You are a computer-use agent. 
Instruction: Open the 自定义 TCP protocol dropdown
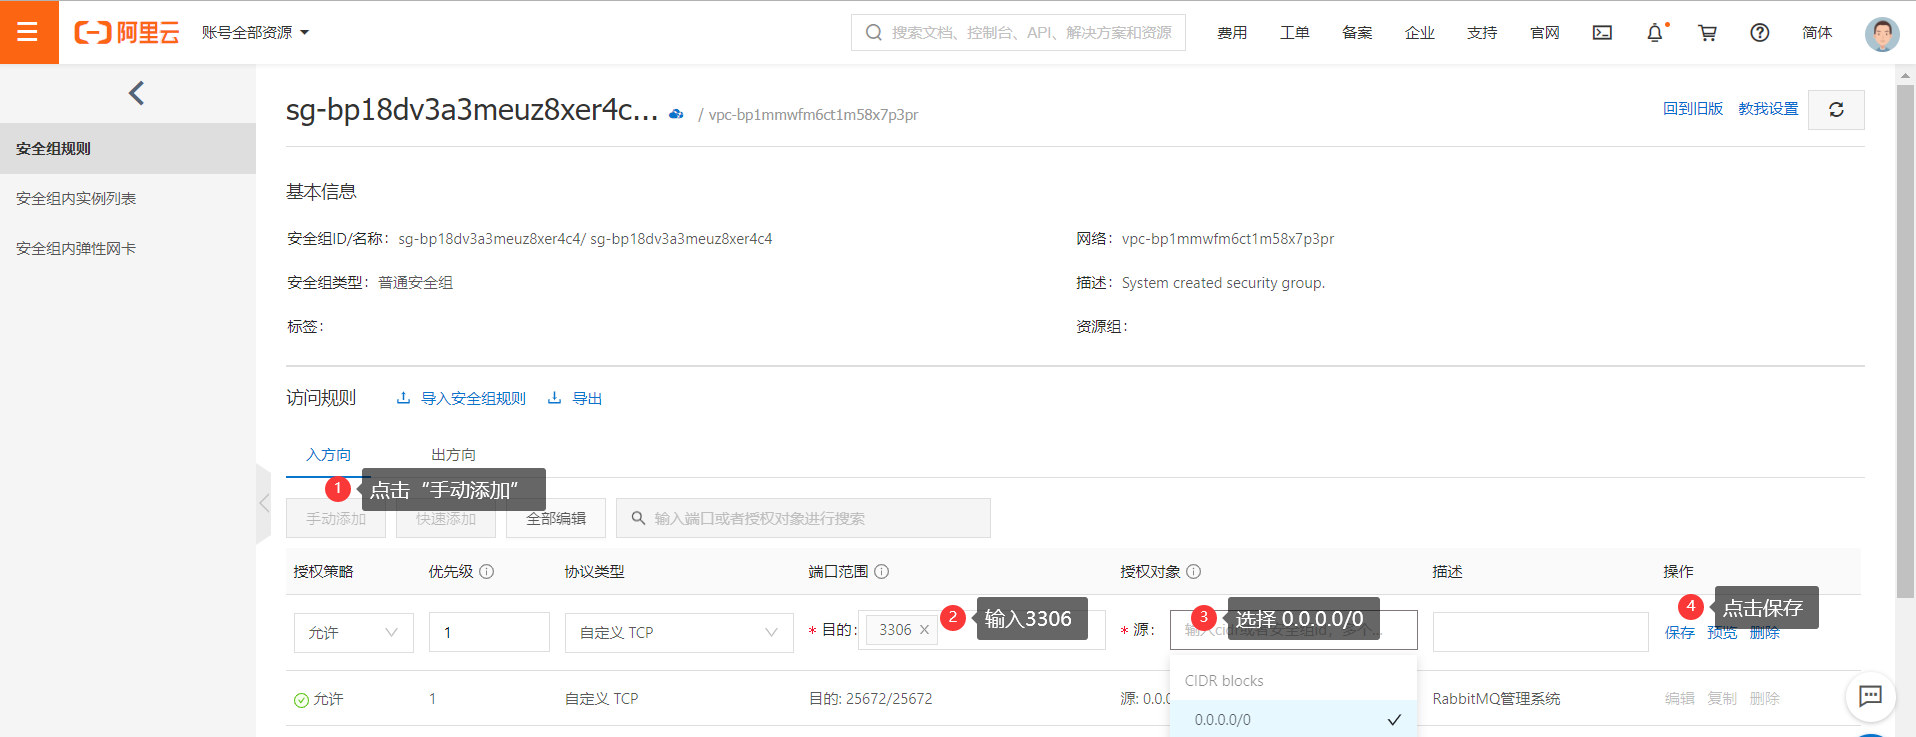(678, 633)
